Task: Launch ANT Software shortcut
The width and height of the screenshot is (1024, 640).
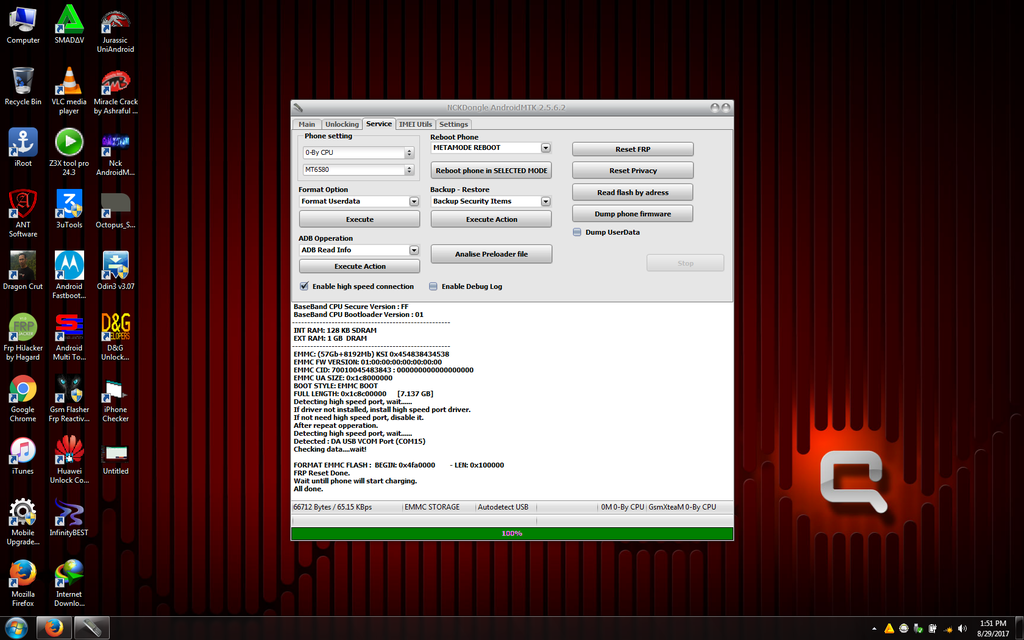Action: pyautogui.click(x=23, y=214)
